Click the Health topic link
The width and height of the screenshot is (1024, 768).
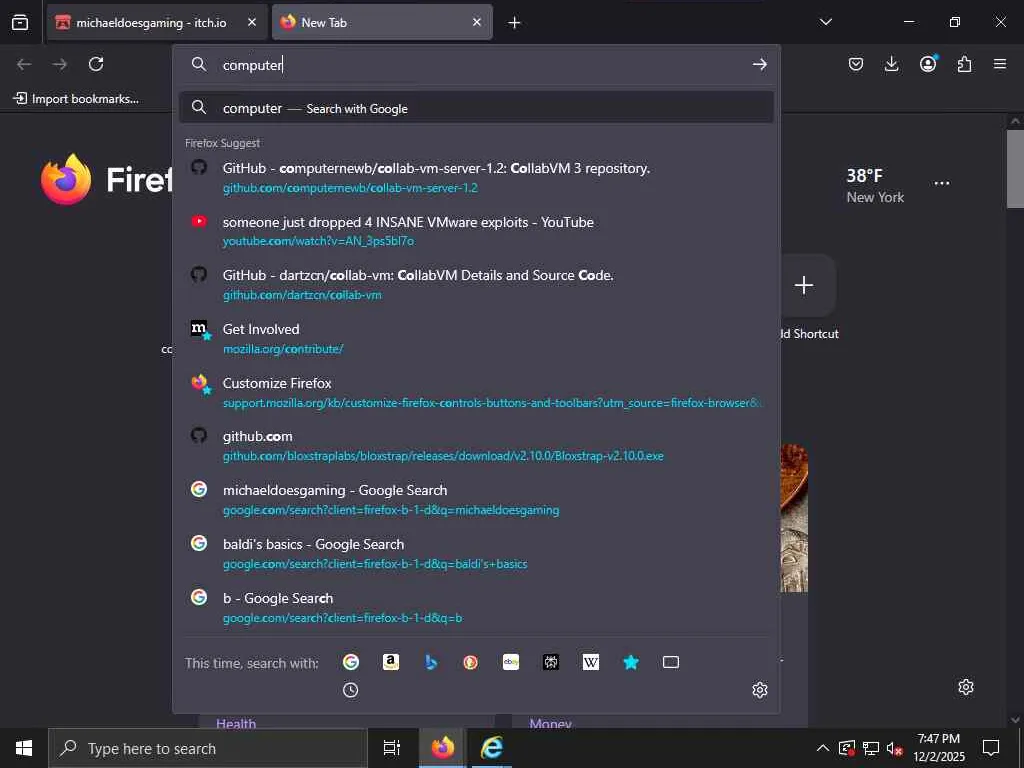[x=236, y=722]
